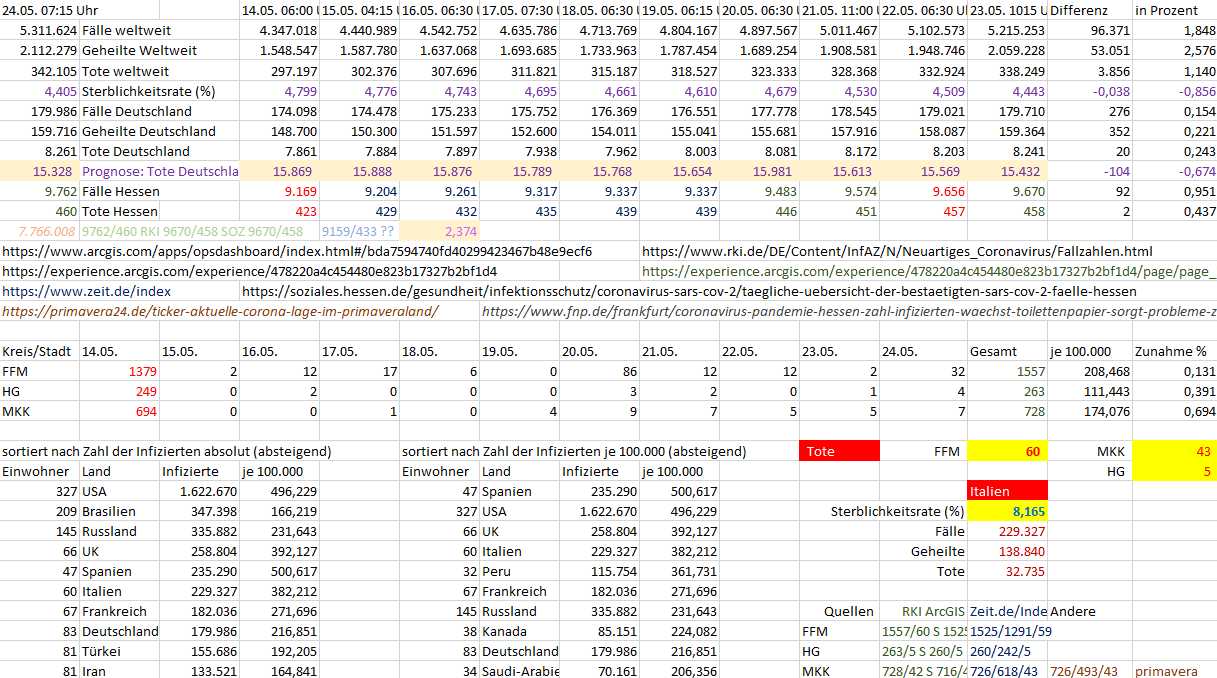Screen dimensions: 1217x678
Task: Open the primavera24.de corona ticker link
Action: (220, 311)
